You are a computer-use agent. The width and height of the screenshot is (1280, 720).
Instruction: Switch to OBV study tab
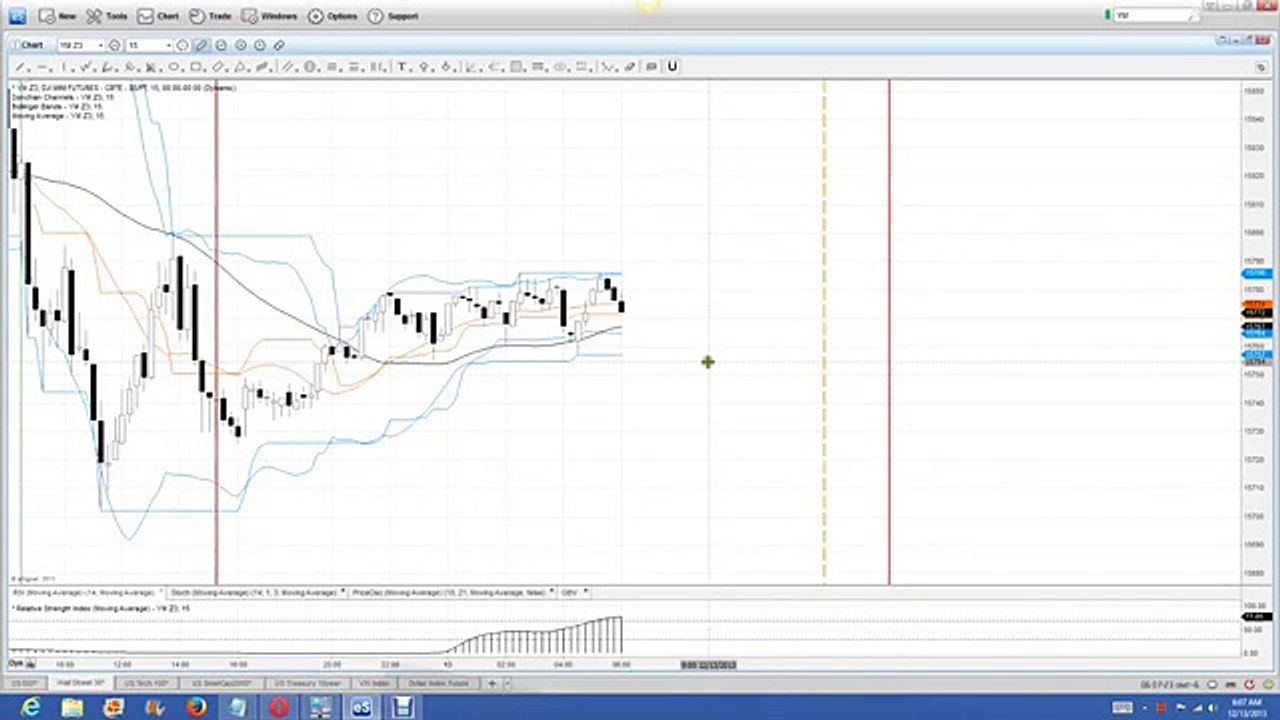click(x=570, y=592)
